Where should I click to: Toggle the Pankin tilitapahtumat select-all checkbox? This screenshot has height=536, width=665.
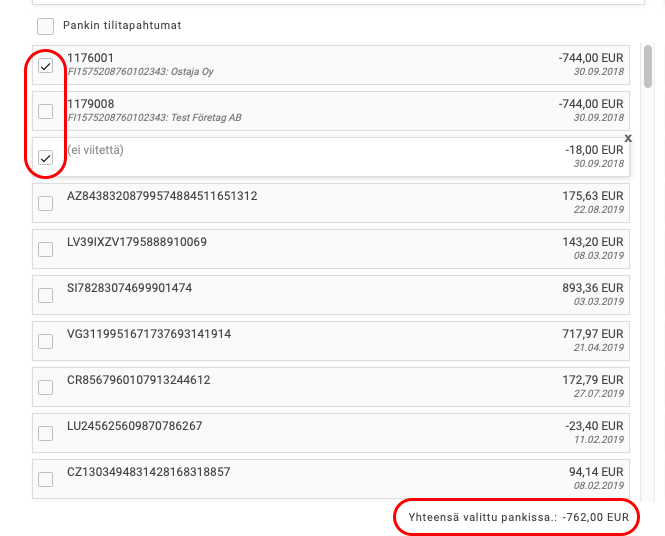click(45, 25)
